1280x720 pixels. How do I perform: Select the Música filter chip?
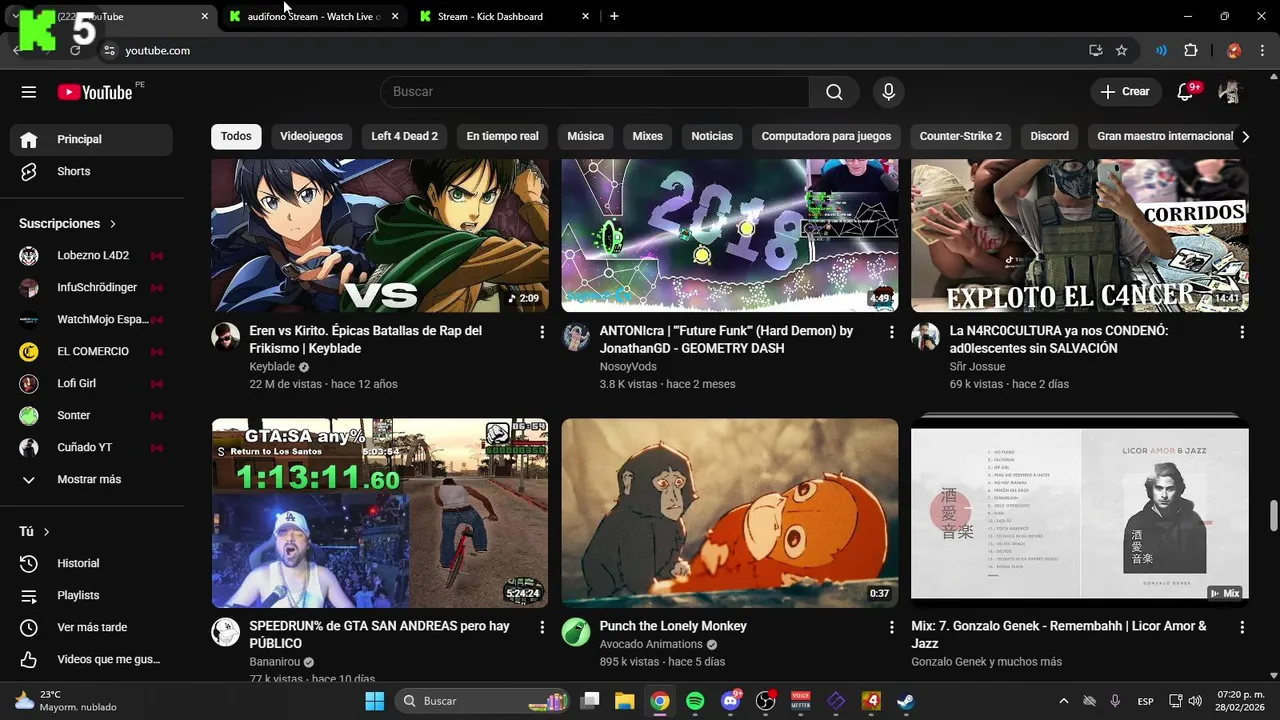click(585, 136)
